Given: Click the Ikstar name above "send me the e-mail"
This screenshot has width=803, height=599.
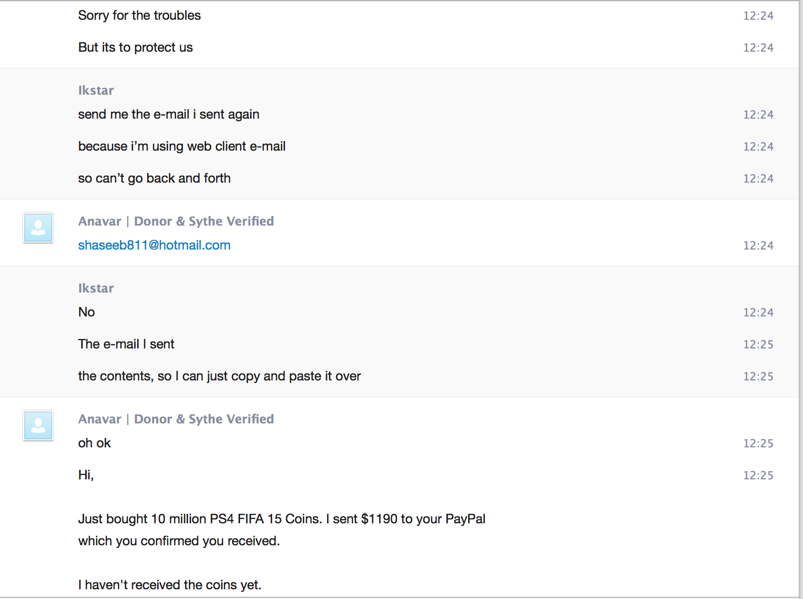Looking at the screenshot, I should (96, 90).
